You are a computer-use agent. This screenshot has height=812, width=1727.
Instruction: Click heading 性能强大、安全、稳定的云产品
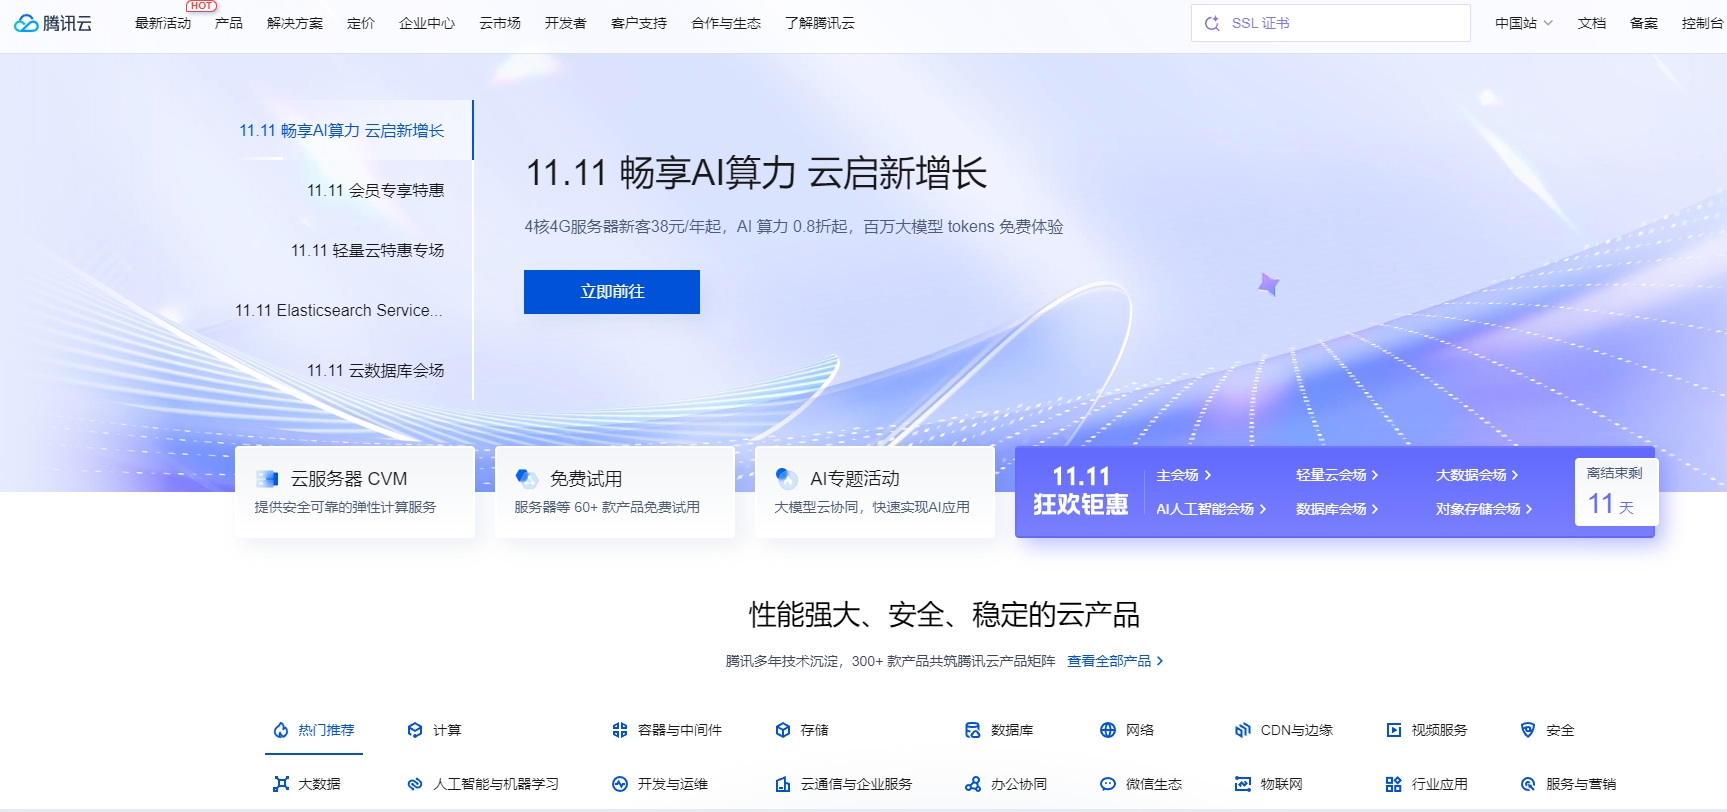tap(945, 614)
